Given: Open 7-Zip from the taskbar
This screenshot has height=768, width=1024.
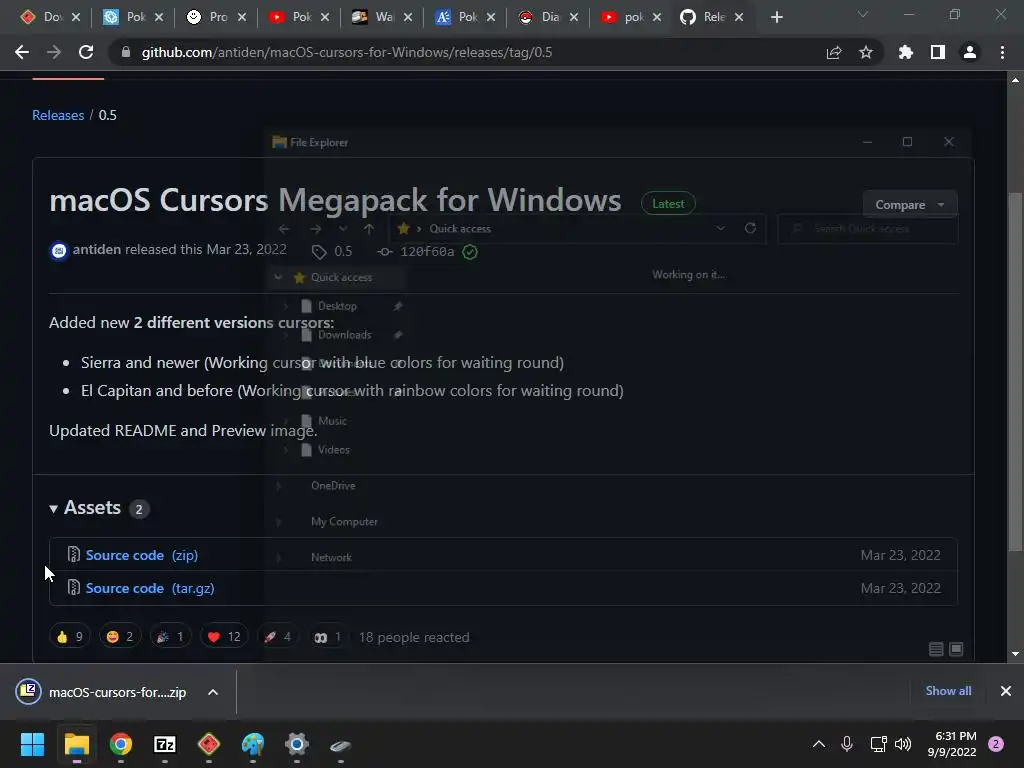Looking at the screenshot, I should pos(165,744).
